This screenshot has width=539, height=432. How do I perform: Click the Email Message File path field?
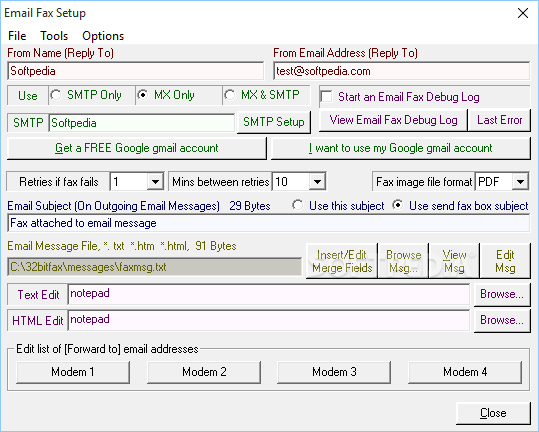[154, 267]
